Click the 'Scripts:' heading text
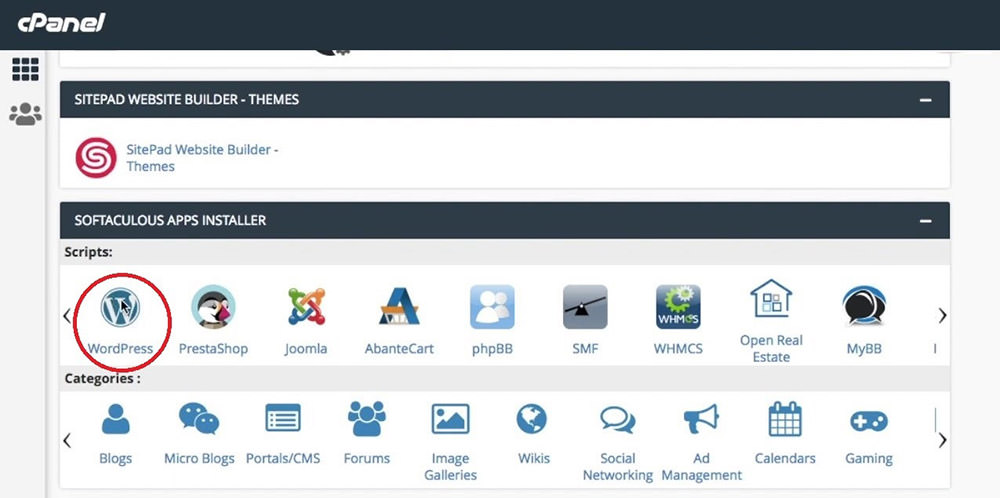Image resolution: width=1000 pixels, height=498 pixels. (x=88, y=252)
